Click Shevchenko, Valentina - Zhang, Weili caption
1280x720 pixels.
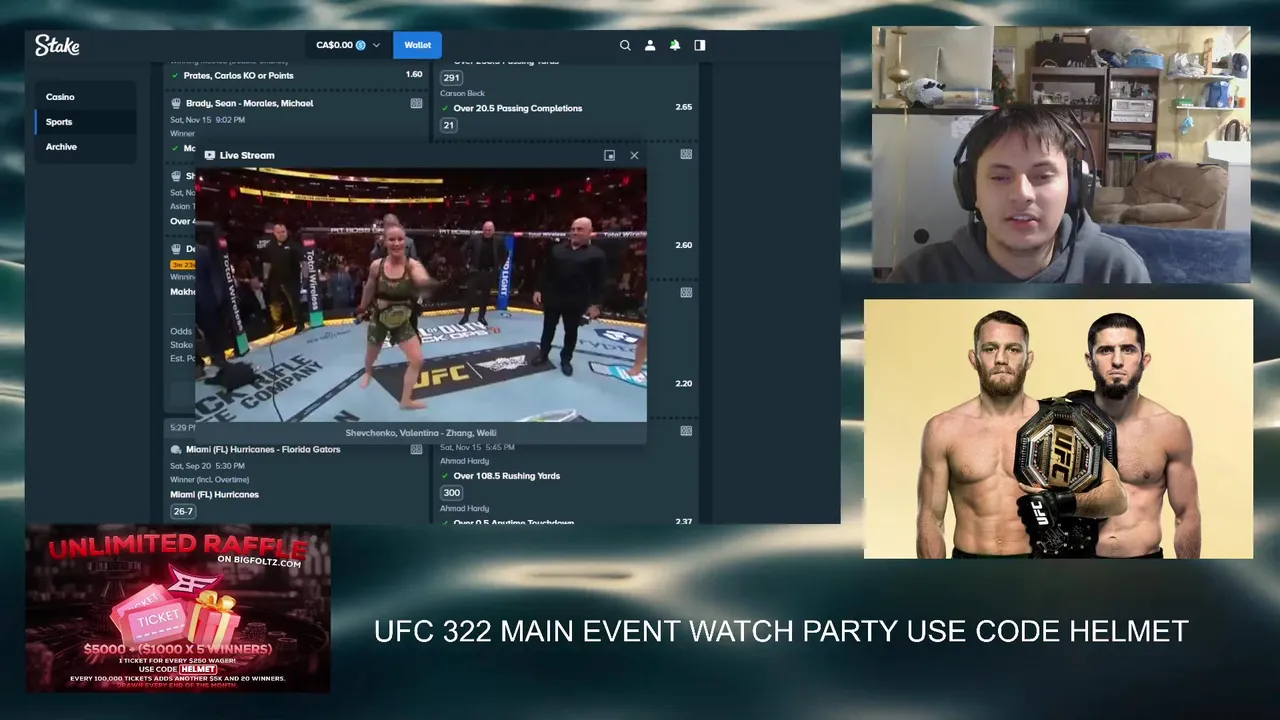tap(421, 433)
